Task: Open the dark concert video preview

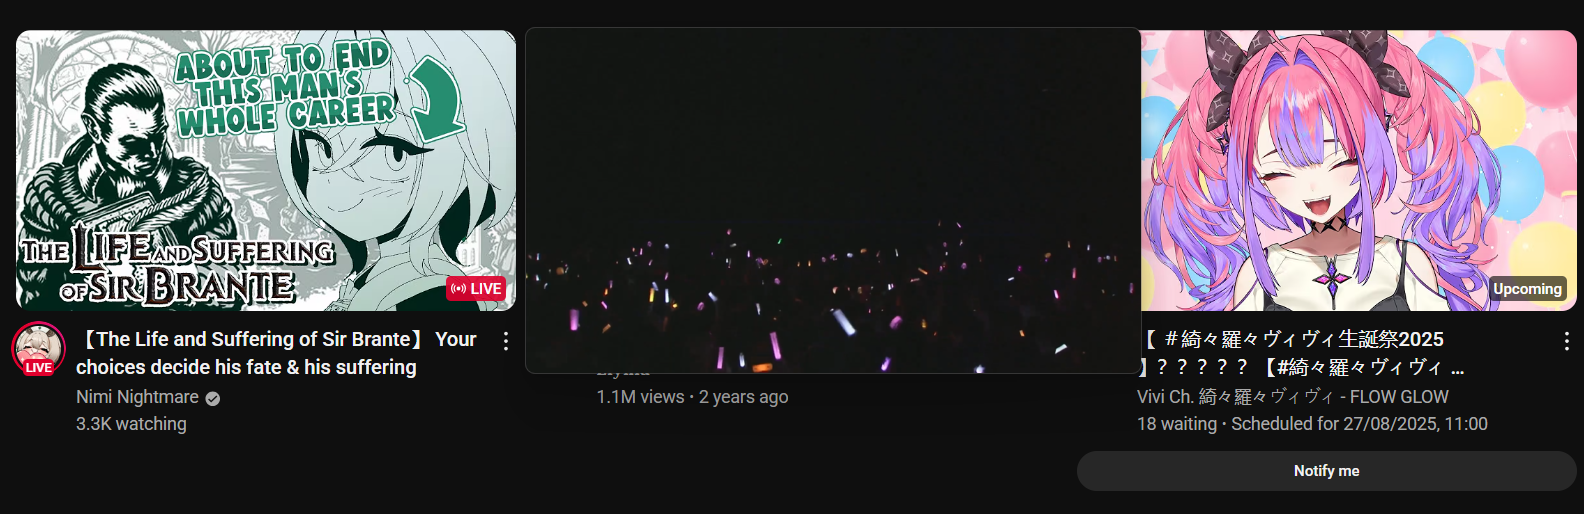Action: coord(833,200)
